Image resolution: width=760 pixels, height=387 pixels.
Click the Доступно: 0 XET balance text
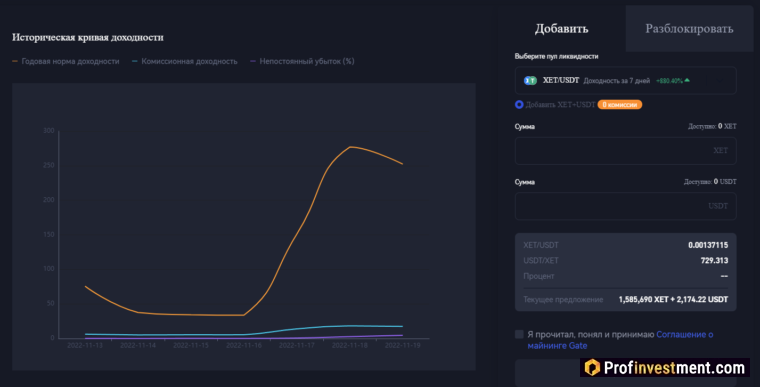pos(712,126)
